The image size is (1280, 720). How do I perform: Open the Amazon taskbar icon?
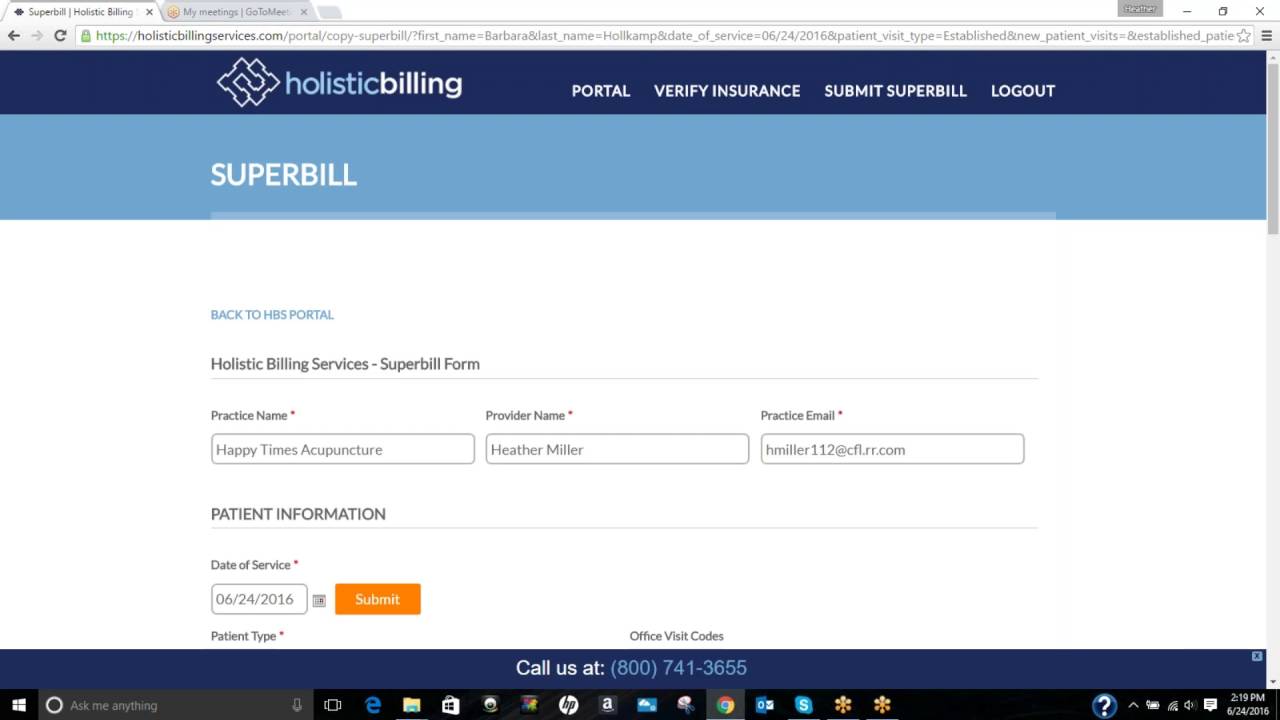coord(607,705)
